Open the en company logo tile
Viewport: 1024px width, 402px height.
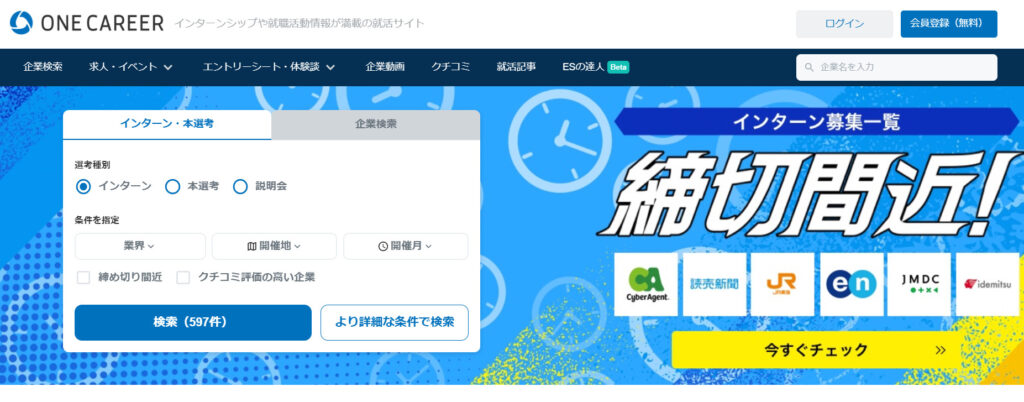point(851,285)
